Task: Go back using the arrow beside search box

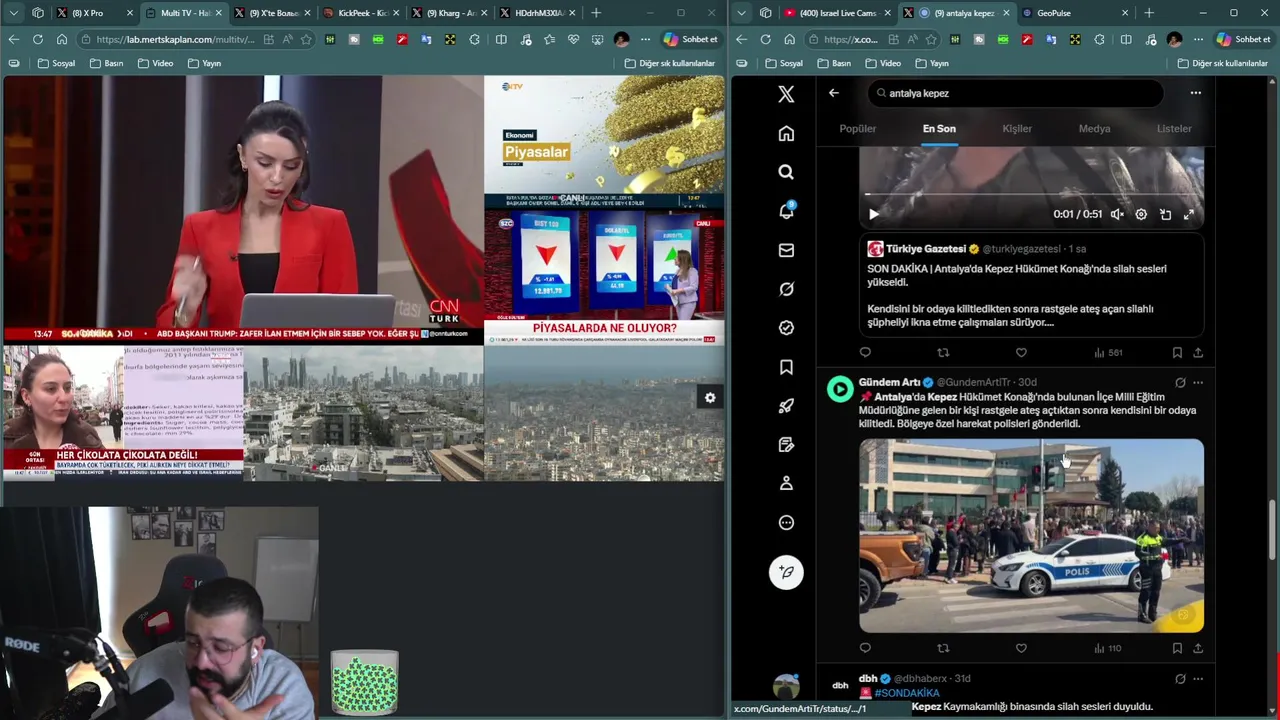Action: [x=833, y=93]
